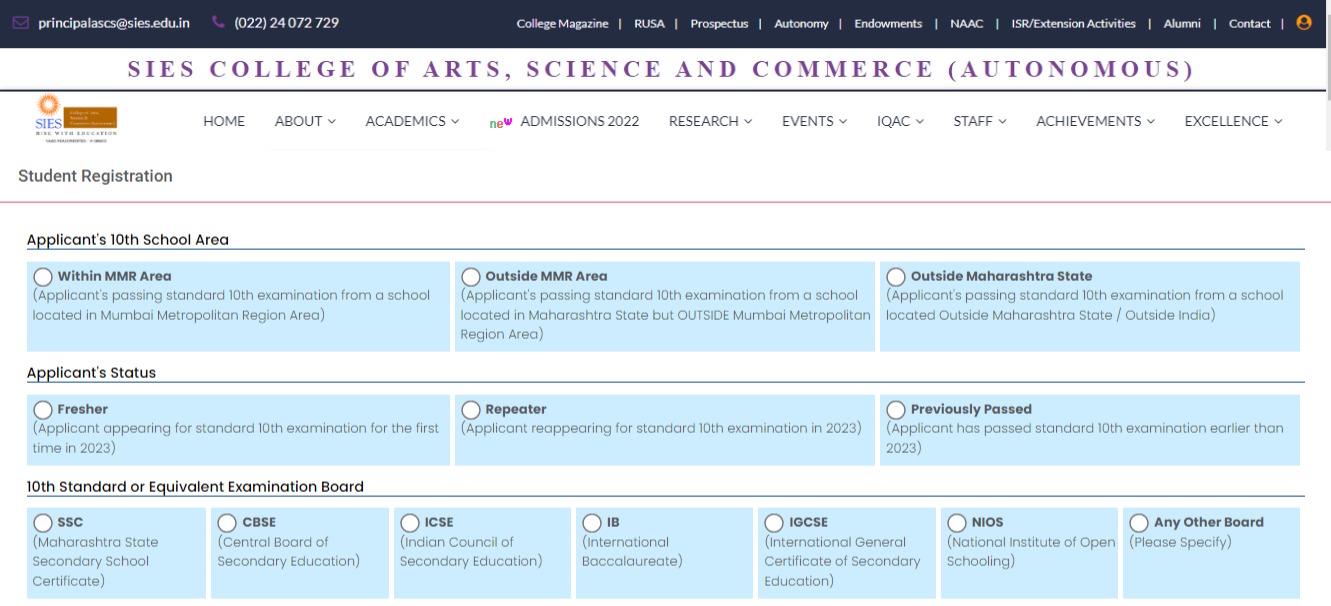Choose Previously Passed applicant status
The width and height of the screenshot is (1331, 606).
pos(896,410)
